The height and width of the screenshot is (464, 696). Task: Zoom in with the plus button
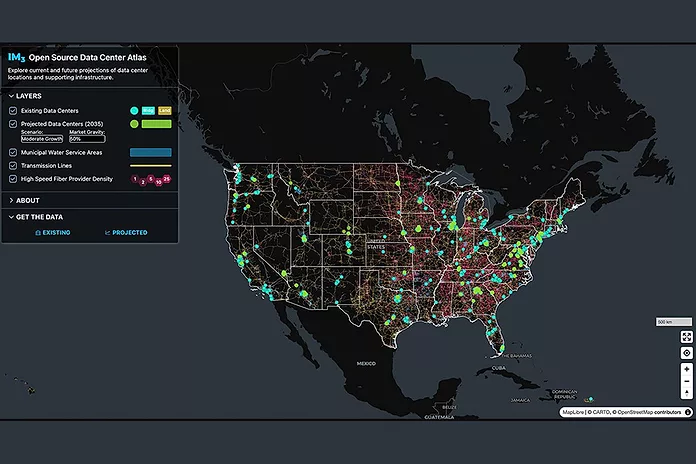687,369
